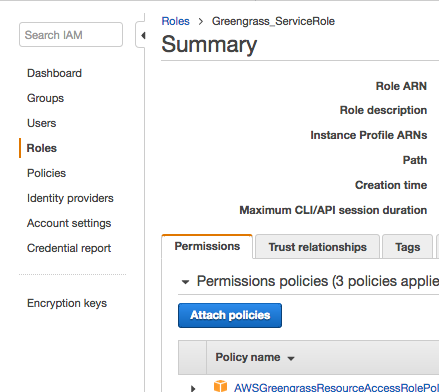Go to Account settings
The height and width of the screenshot is (392, 439).
[69, 223]
